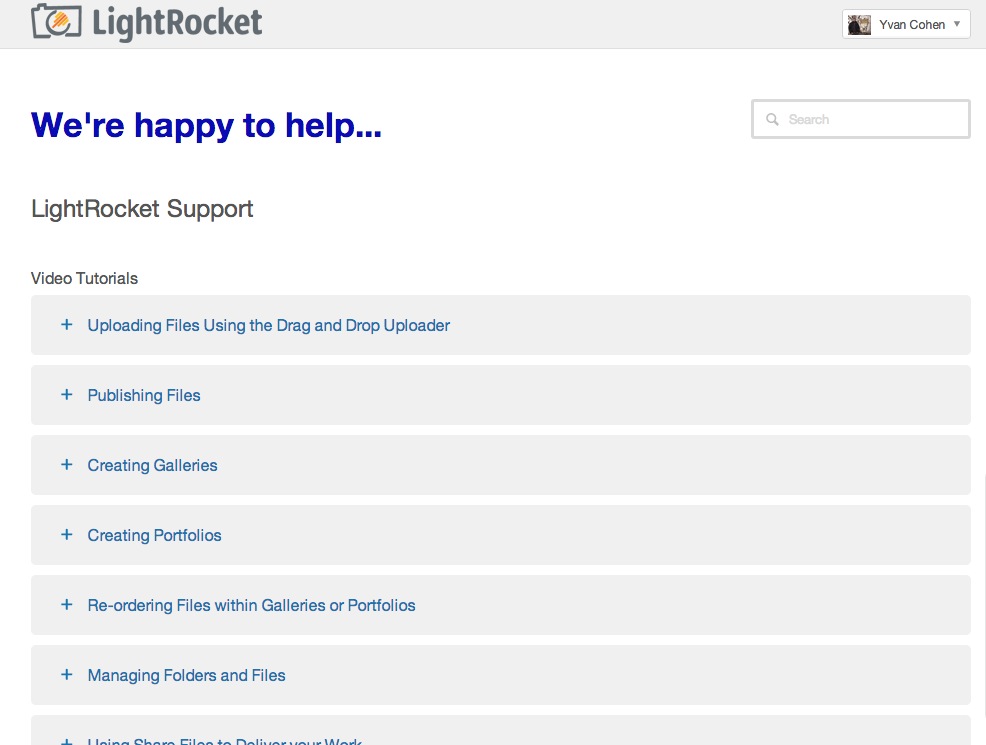Click the LightRocket wordmark text

[177, 23]
